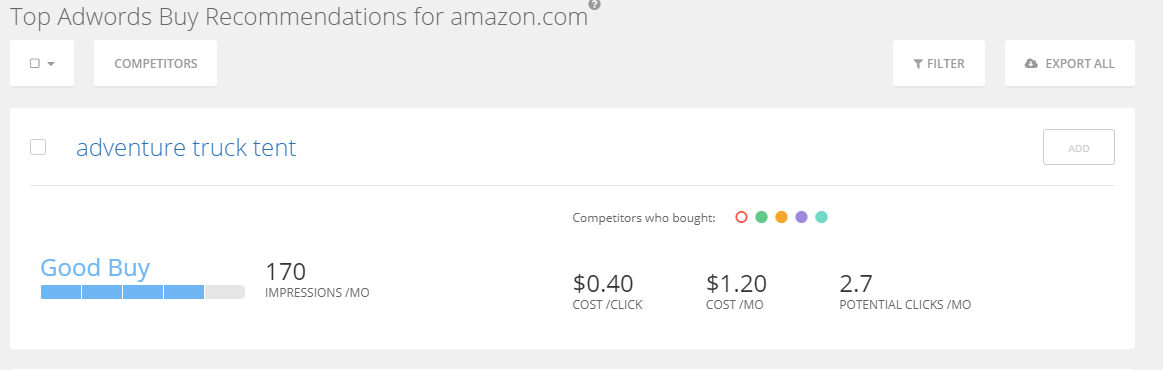Toggle the select-all checkbox in toolbar

[35, 64]
